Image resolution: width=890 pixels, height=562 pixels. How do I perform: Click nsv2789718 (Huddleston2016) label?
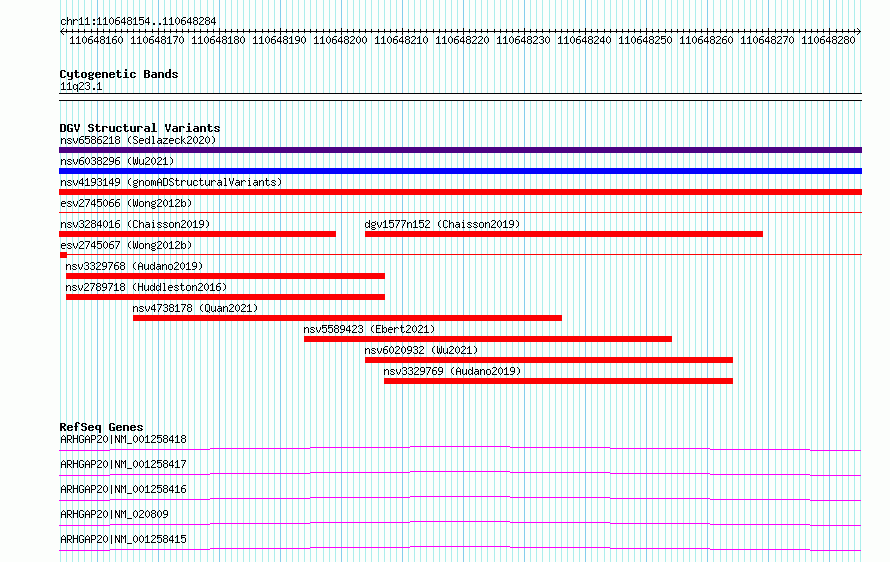point(146,287)
